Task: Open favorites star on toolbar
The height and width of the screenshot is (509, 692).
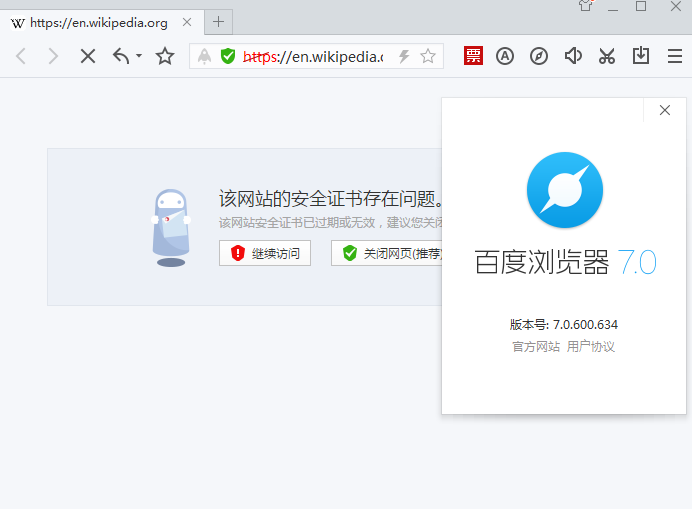Action: pos(165,56)
